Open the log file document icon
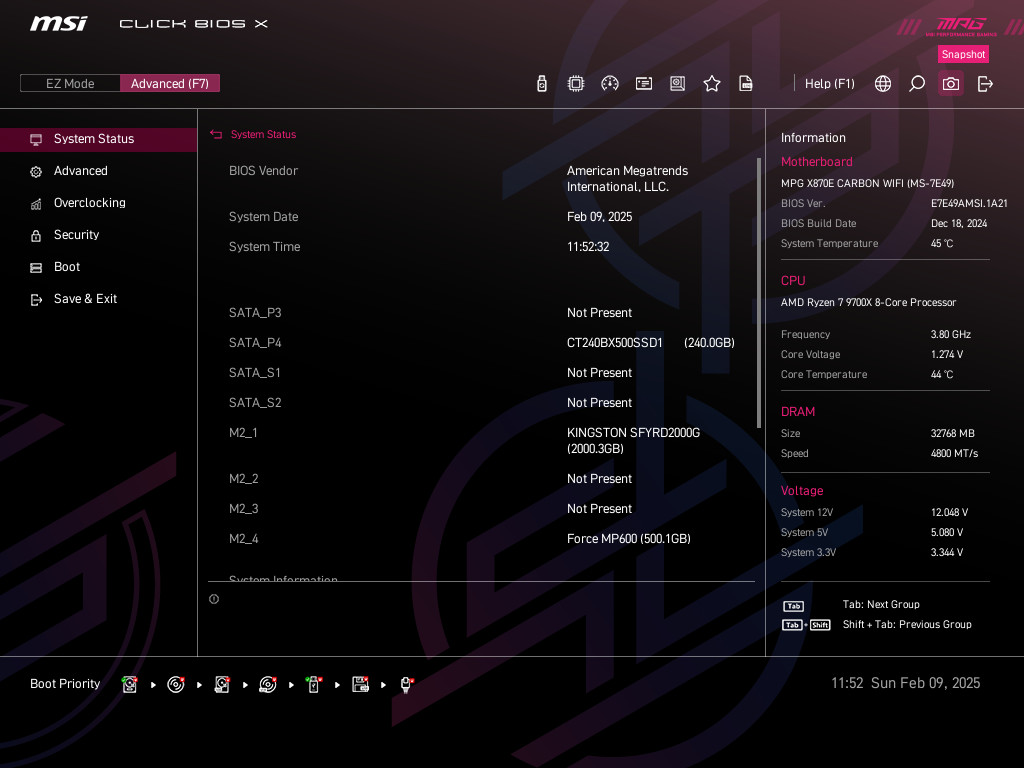Image resolution: width=1024 pixels, height=768 pixels. click(x=746, y=84)
